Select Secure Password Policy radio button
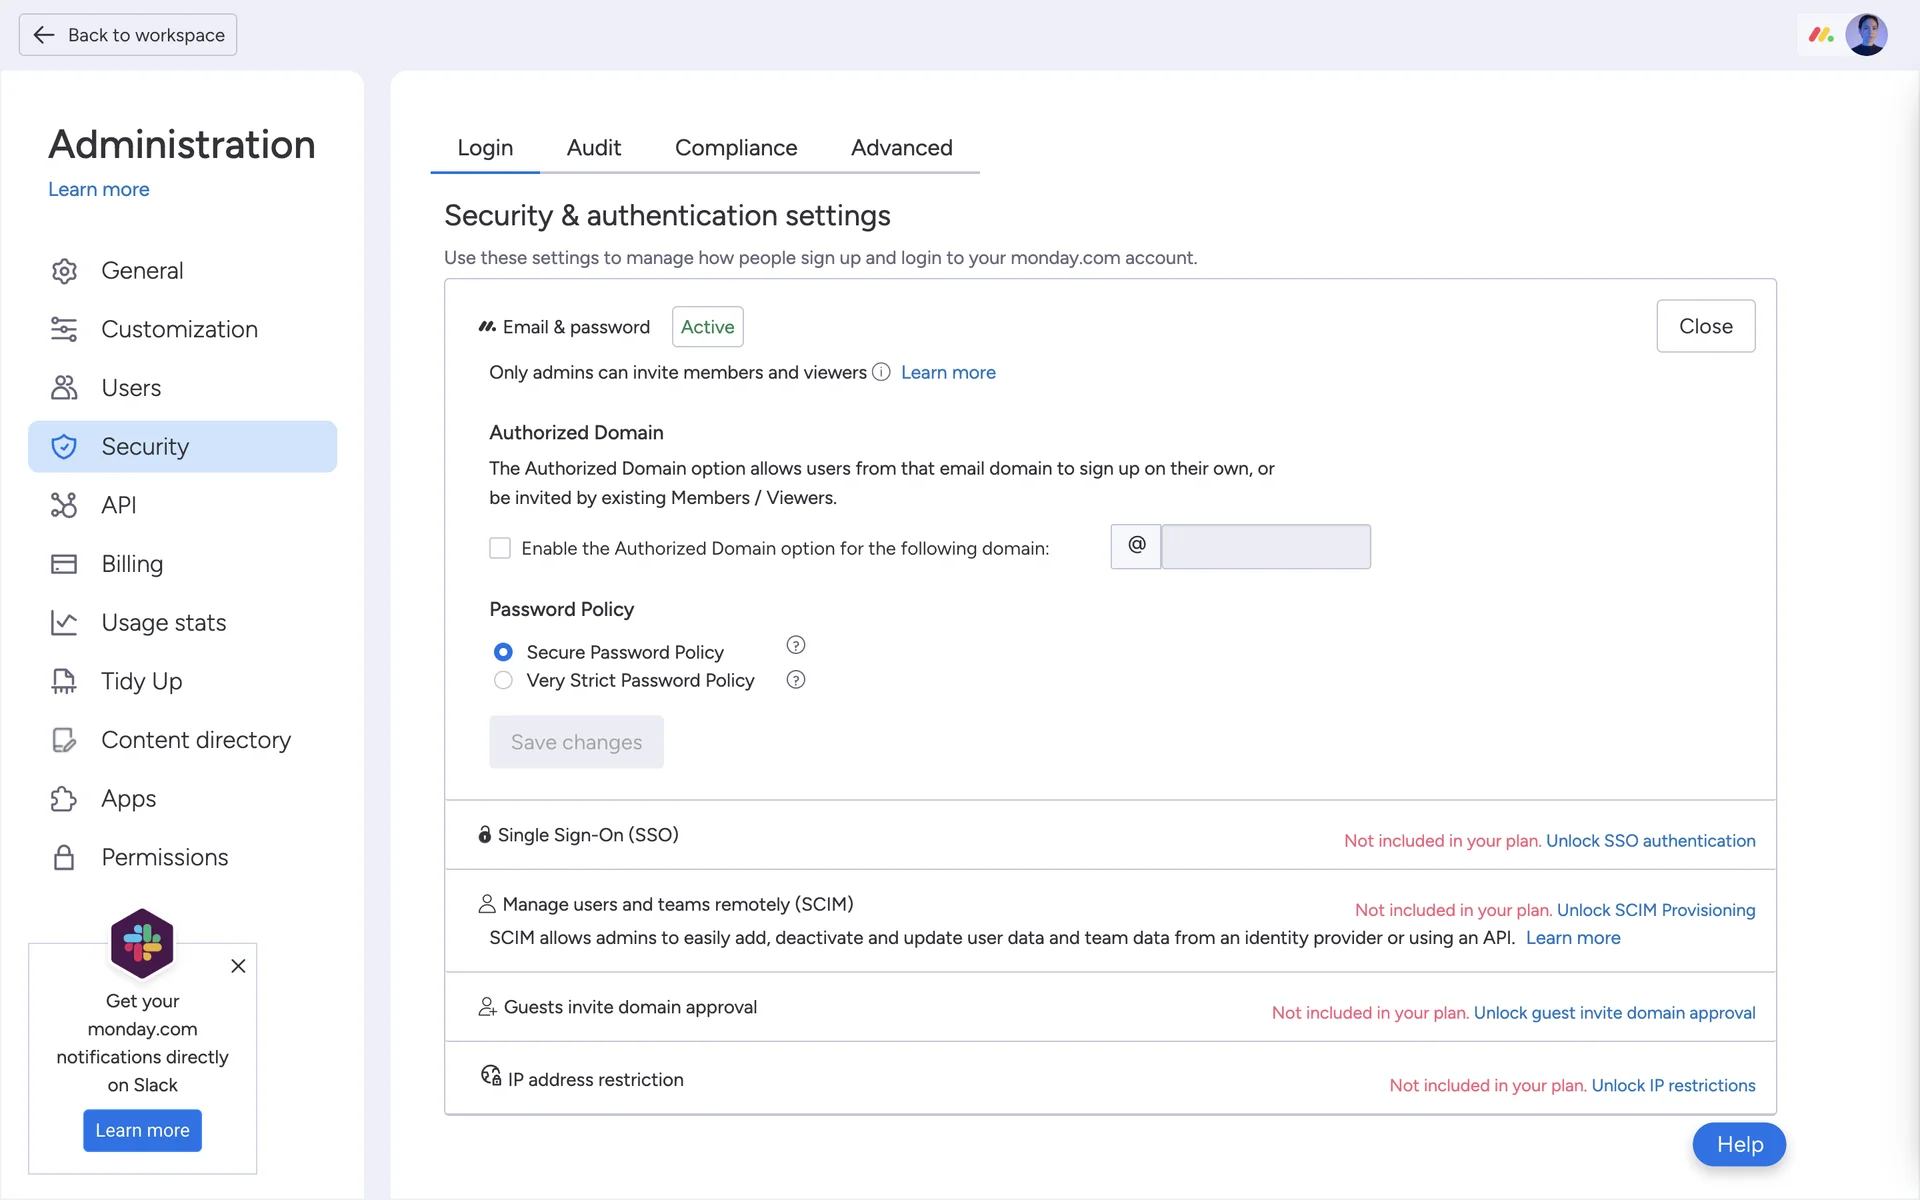This screenshot has width=1920, height=1200. click(503, 652)
